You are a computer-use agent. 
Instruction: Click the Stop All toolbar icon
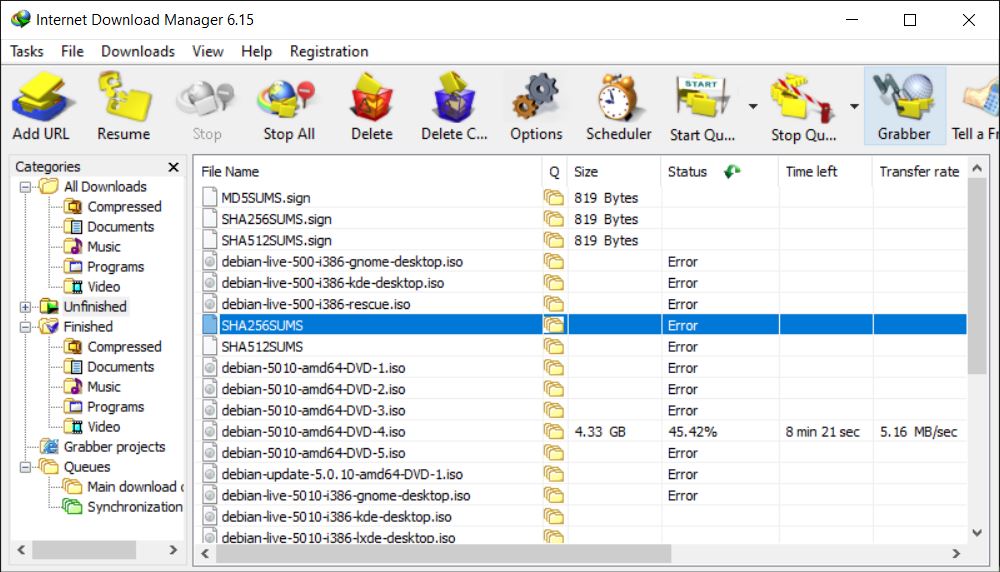pos(288,100)
